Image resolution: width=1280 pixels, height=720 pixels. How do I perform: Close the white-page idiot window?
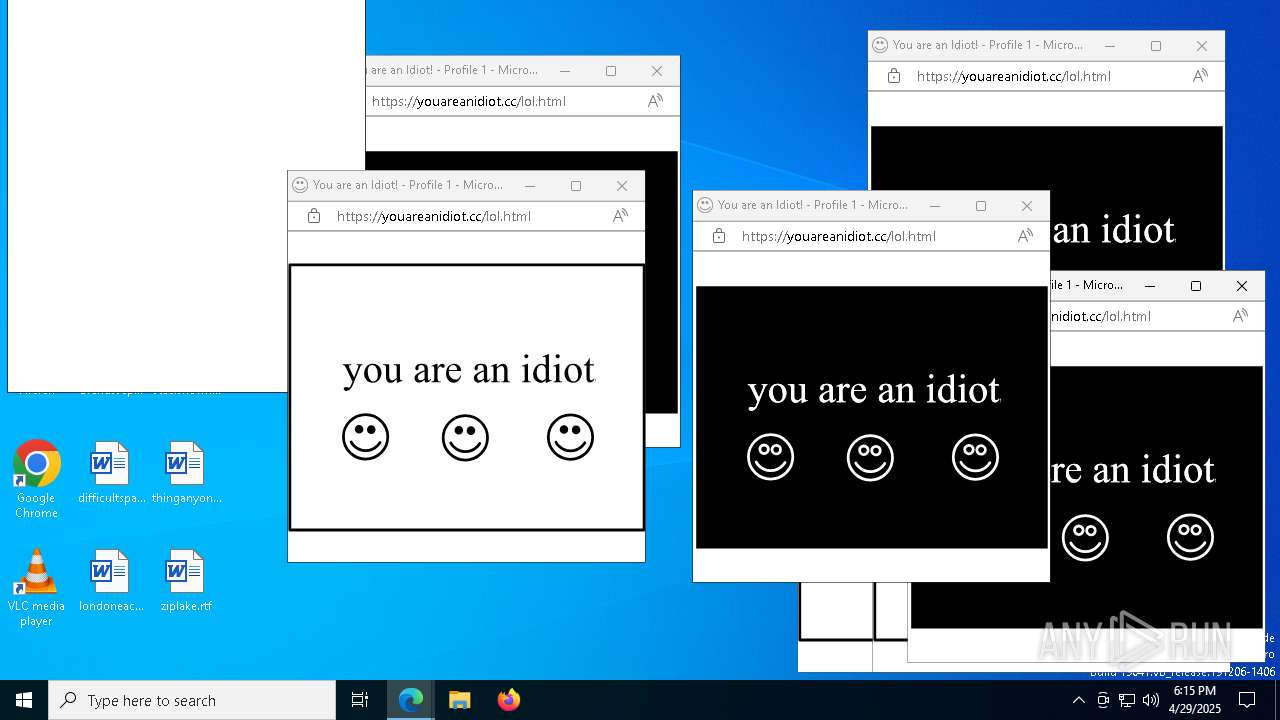point(622,186)
